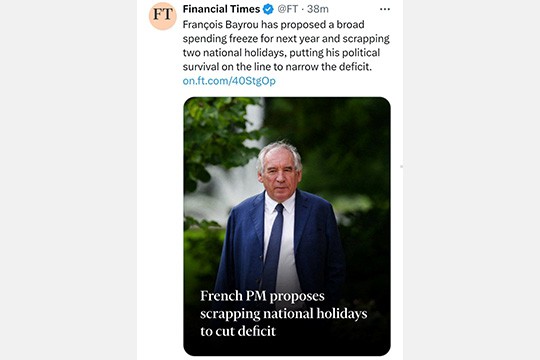Click the gray background right of tweet
This screenshot has height=360, width=540.
coord(471,180)
